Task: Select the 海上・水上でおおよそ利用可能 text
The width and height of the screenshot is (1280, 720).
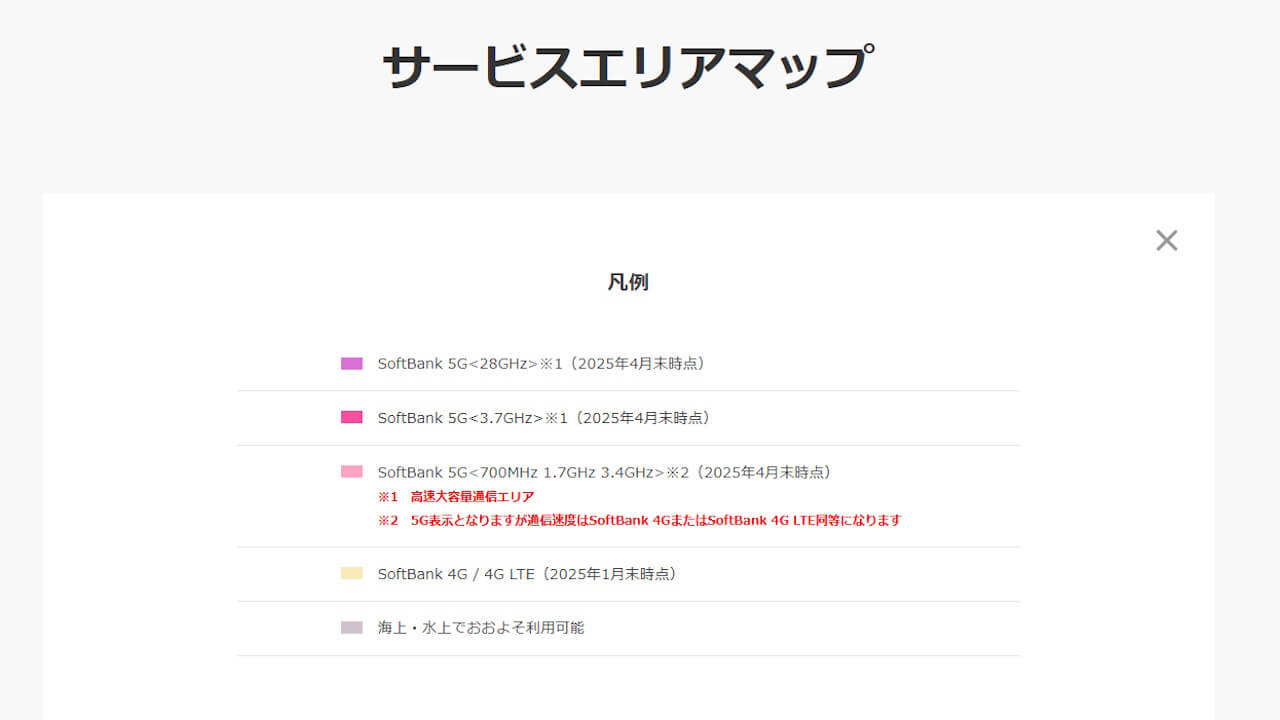Action: tap(481, 628)
